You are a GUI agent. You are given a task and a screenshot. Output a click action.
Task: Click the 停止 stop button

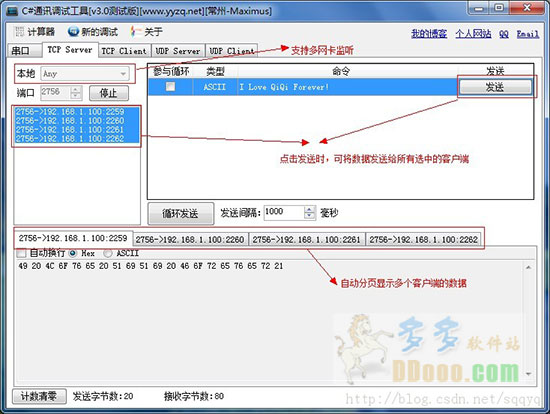(x=109, y=93)
